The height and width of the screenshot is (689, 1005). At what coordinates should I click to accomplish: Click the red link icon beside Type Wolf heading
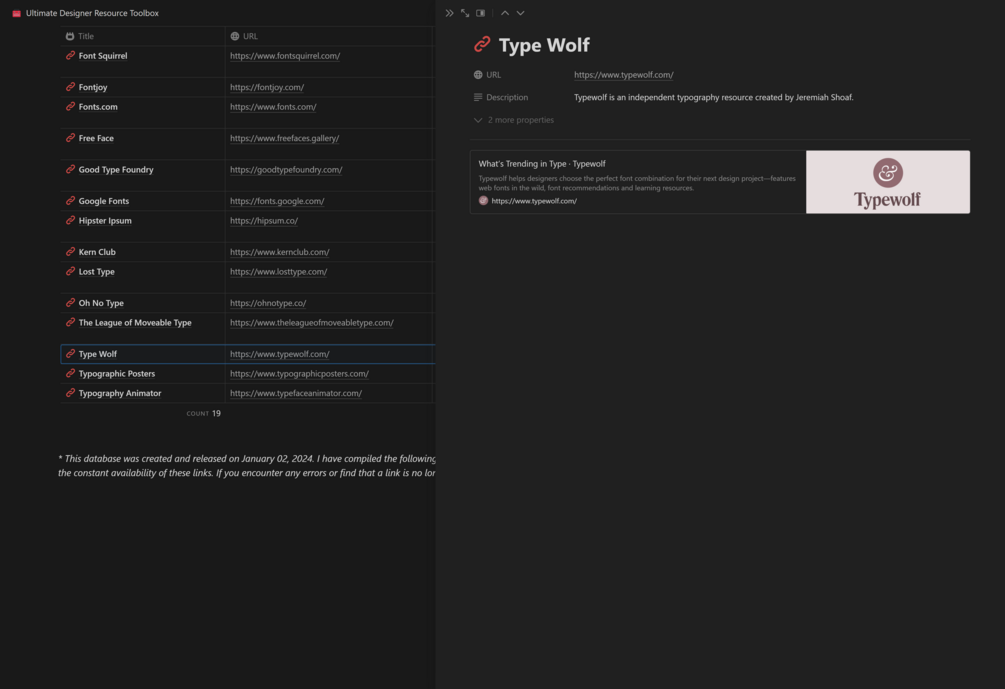tap(482, 44)
